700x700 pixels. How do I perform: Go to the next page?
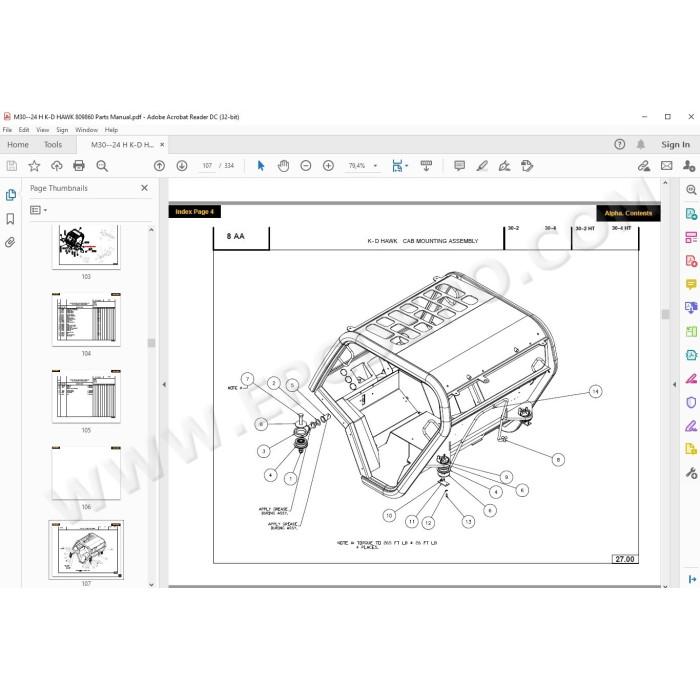click(x=182, y=166)
